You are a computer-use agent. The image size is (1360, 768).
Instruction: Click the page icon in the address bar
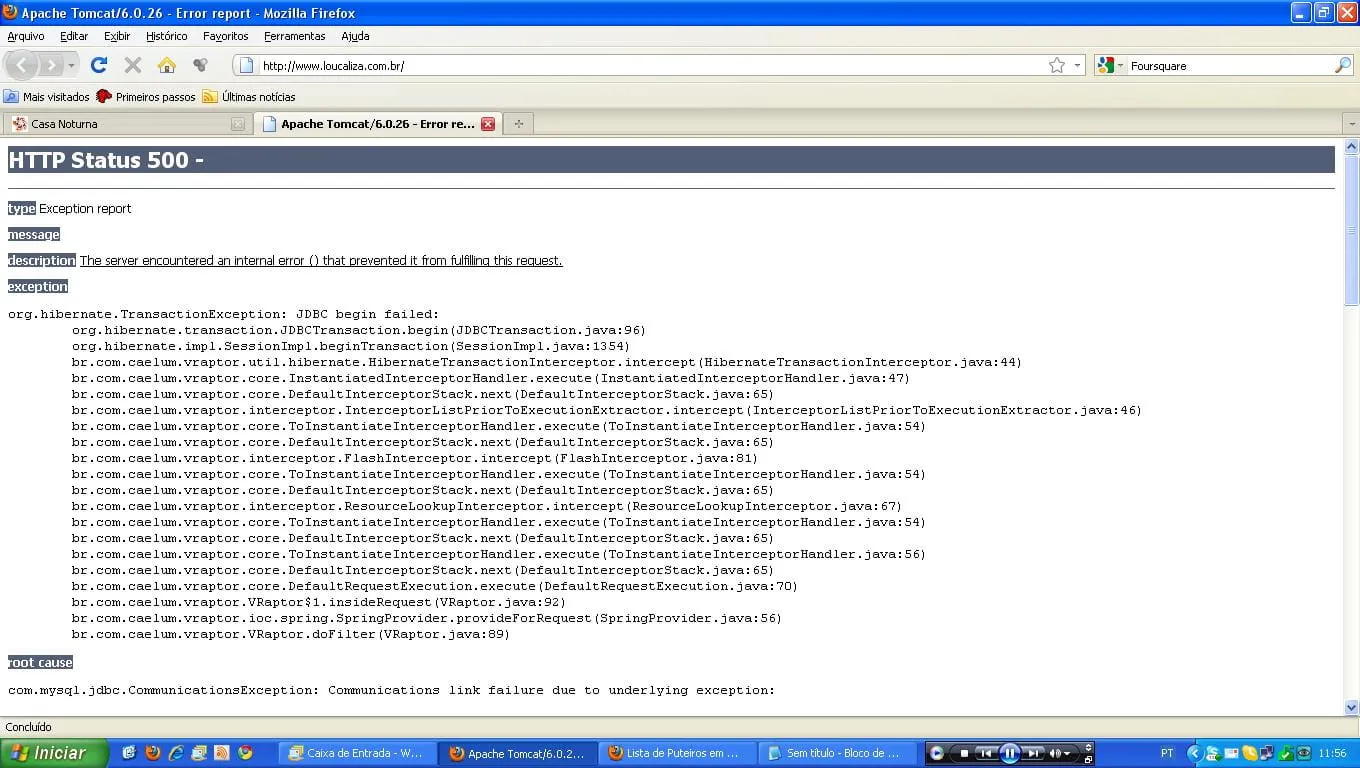click(246, 65)
